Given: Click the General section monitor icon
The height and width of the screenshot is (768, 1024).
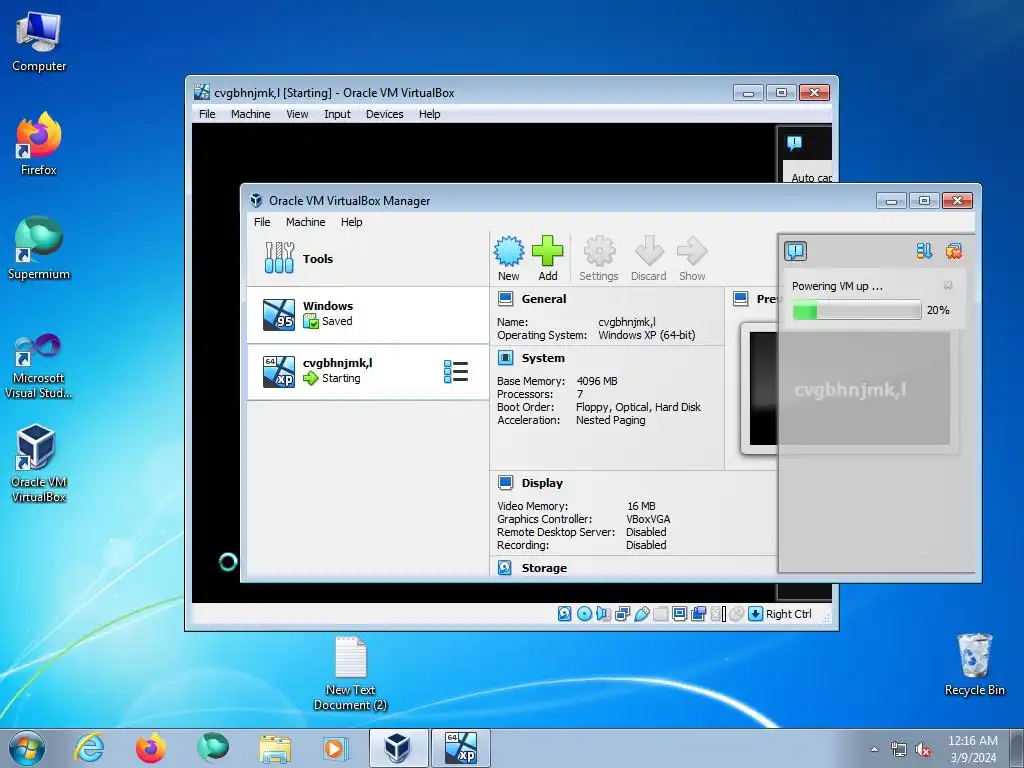Looking at the screenshot, I should coord(505,299).
